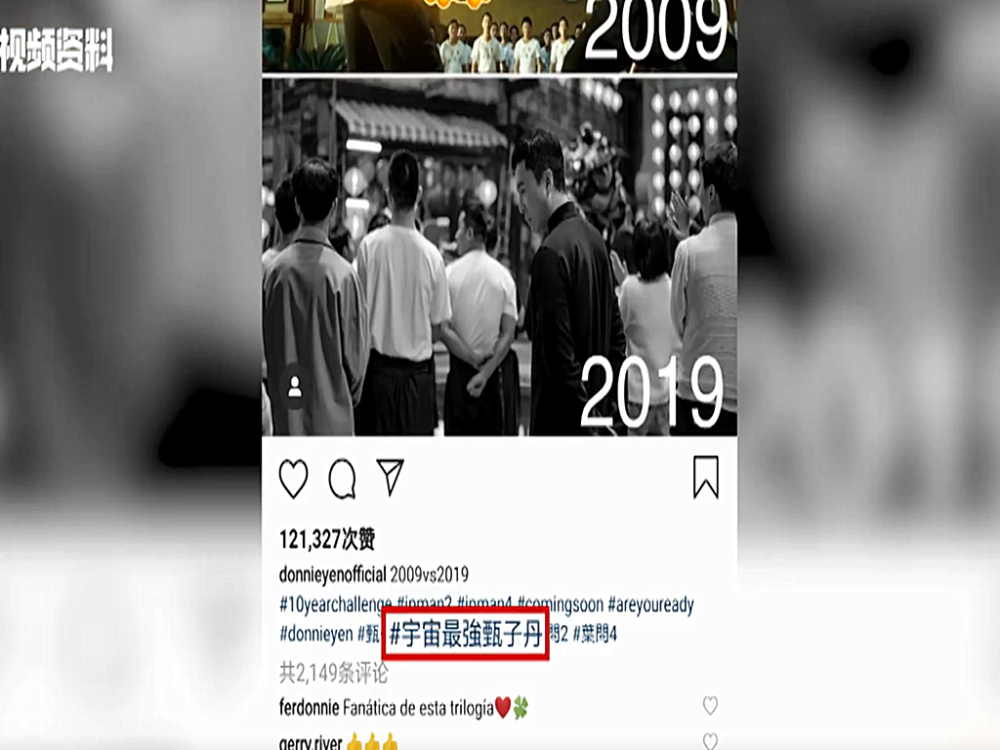Tap highlighted hashtag #宇宙最強甄子丹
This screenshot has width=1000, height=750.
pyautogui.click(x=466, y=635)
